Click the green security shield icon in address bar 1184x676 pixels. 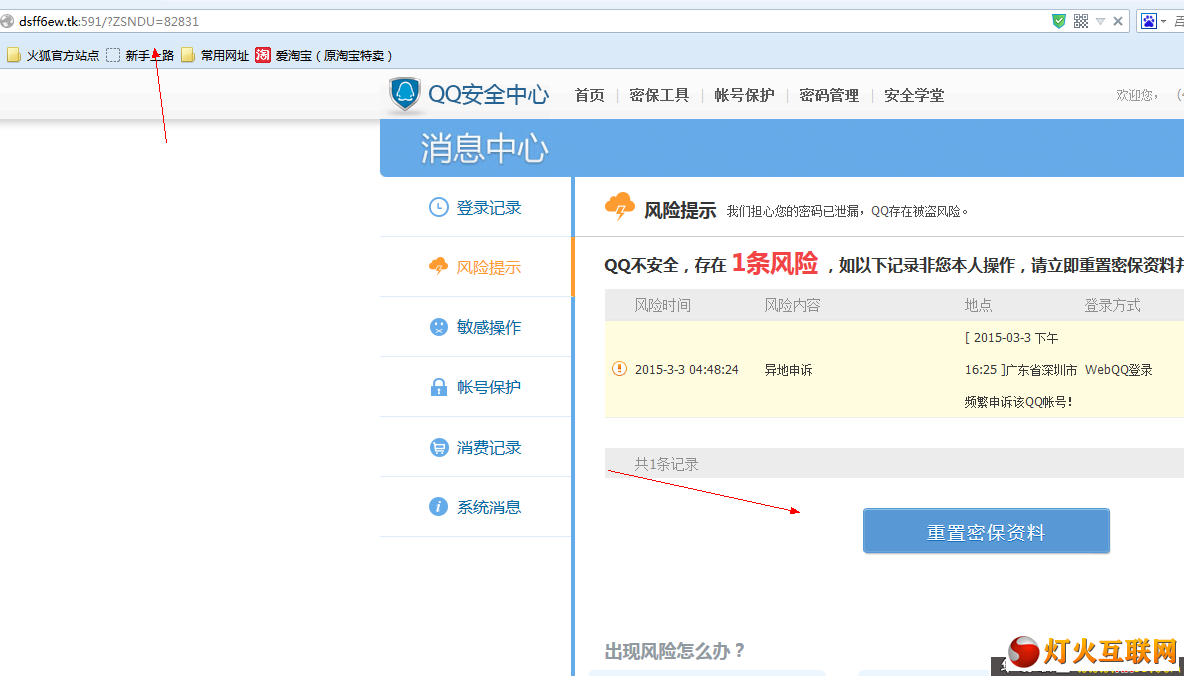coord(1059,21)
